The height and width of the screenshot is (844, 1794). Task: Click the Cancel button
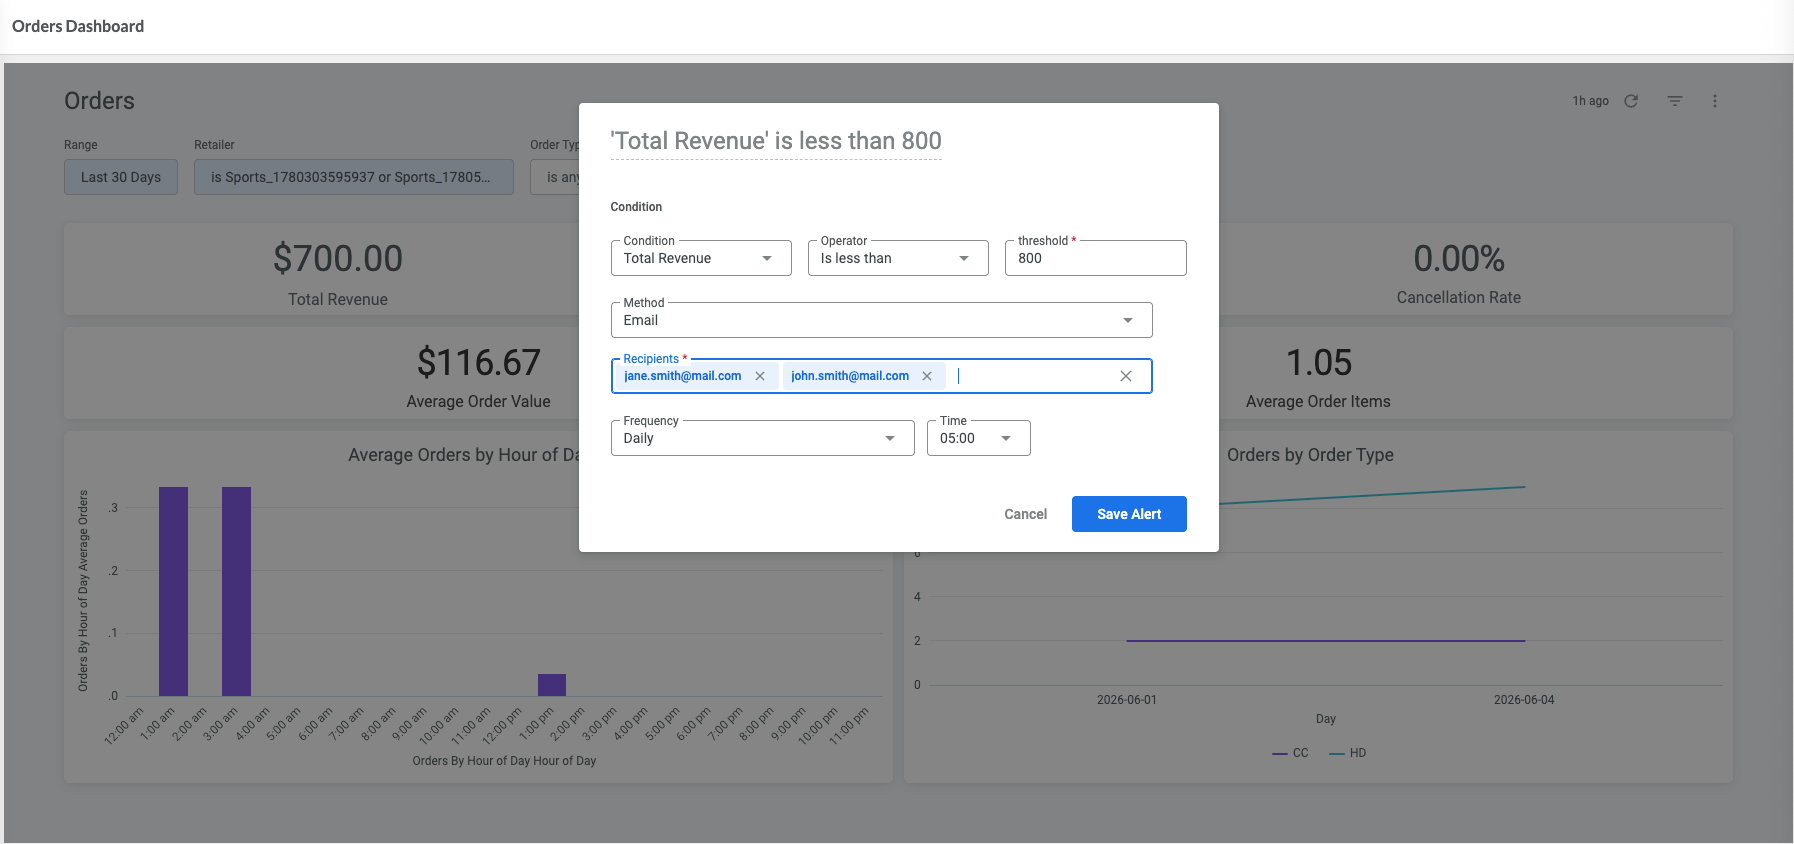[x=1026, y=514]
